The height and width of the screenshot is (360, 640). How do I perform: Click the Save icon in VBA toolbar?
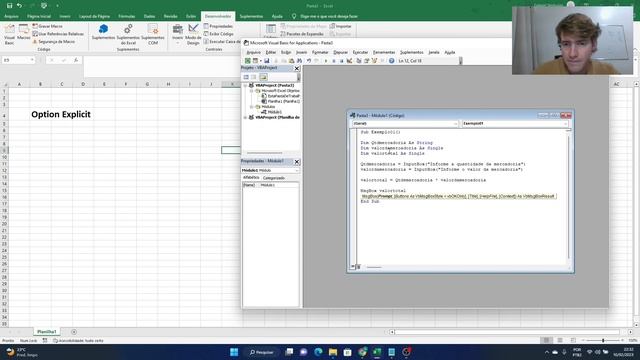(267, 61)
